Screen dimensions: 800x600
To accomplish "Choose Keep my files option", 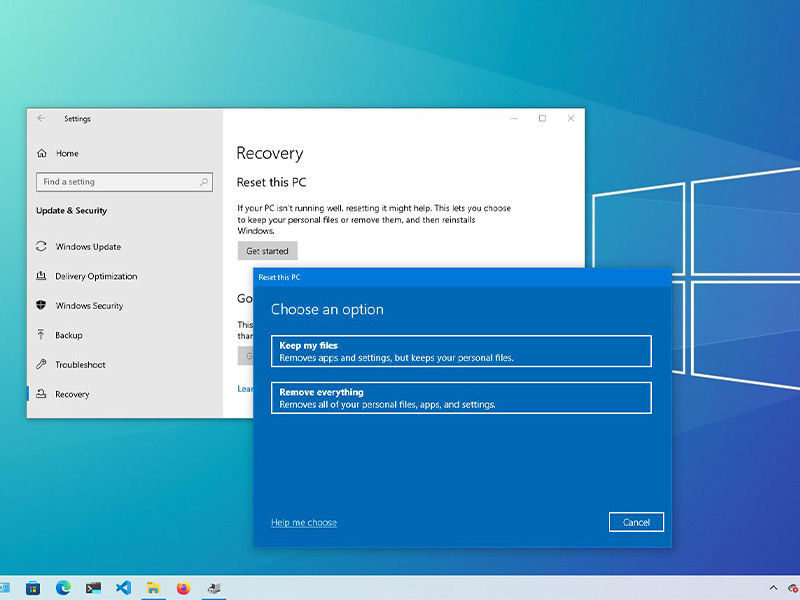I will pyautogui.click(x=461, y=351).
